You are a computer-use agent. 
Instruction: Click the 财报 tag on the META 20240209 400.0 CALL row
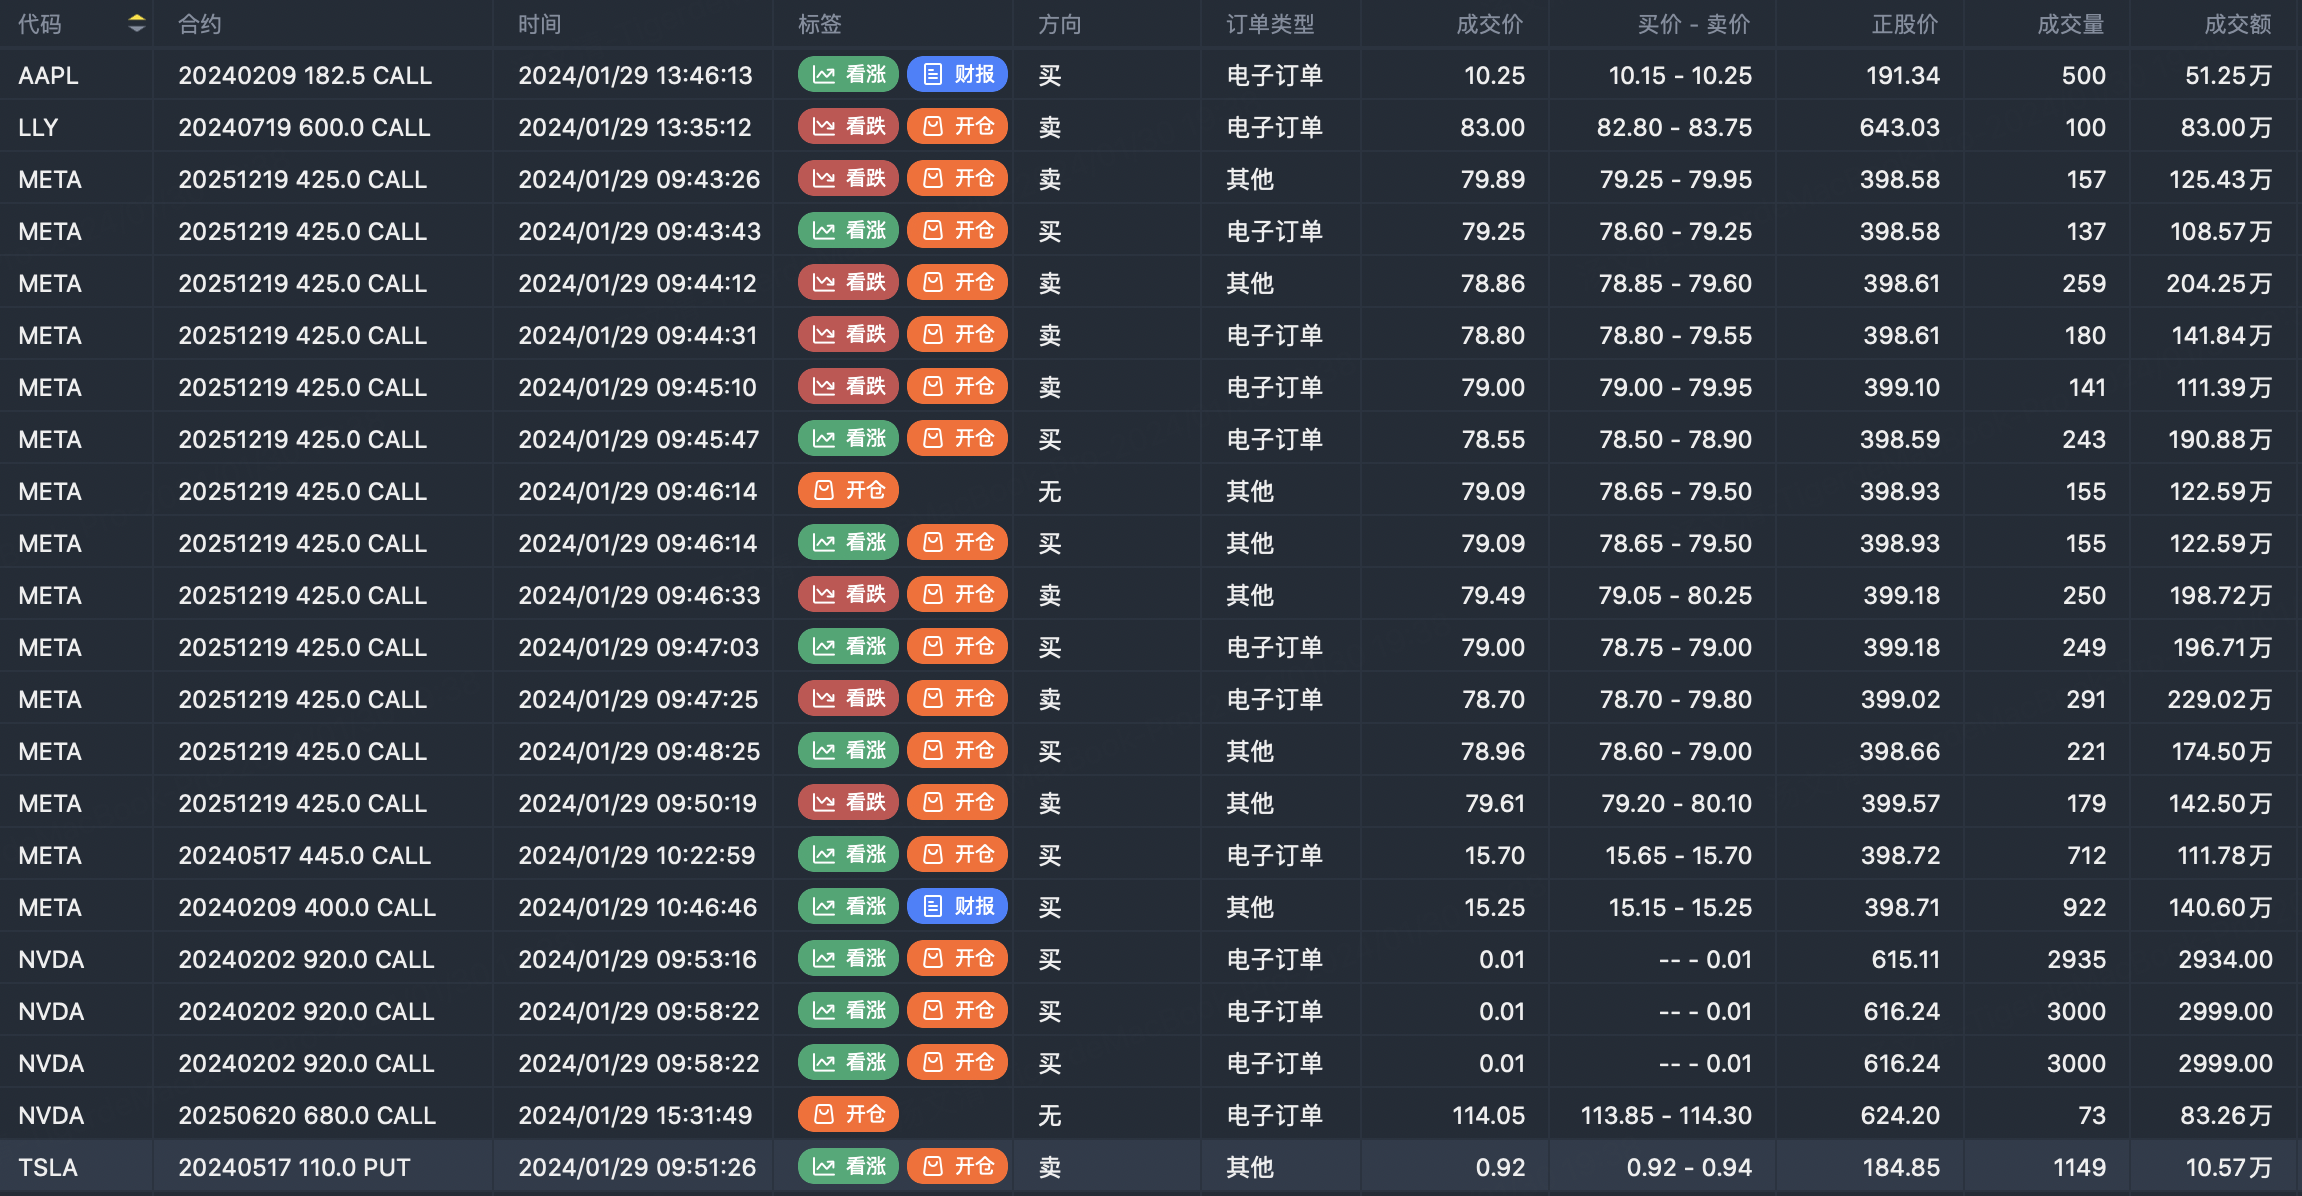(x=957, y=907)
